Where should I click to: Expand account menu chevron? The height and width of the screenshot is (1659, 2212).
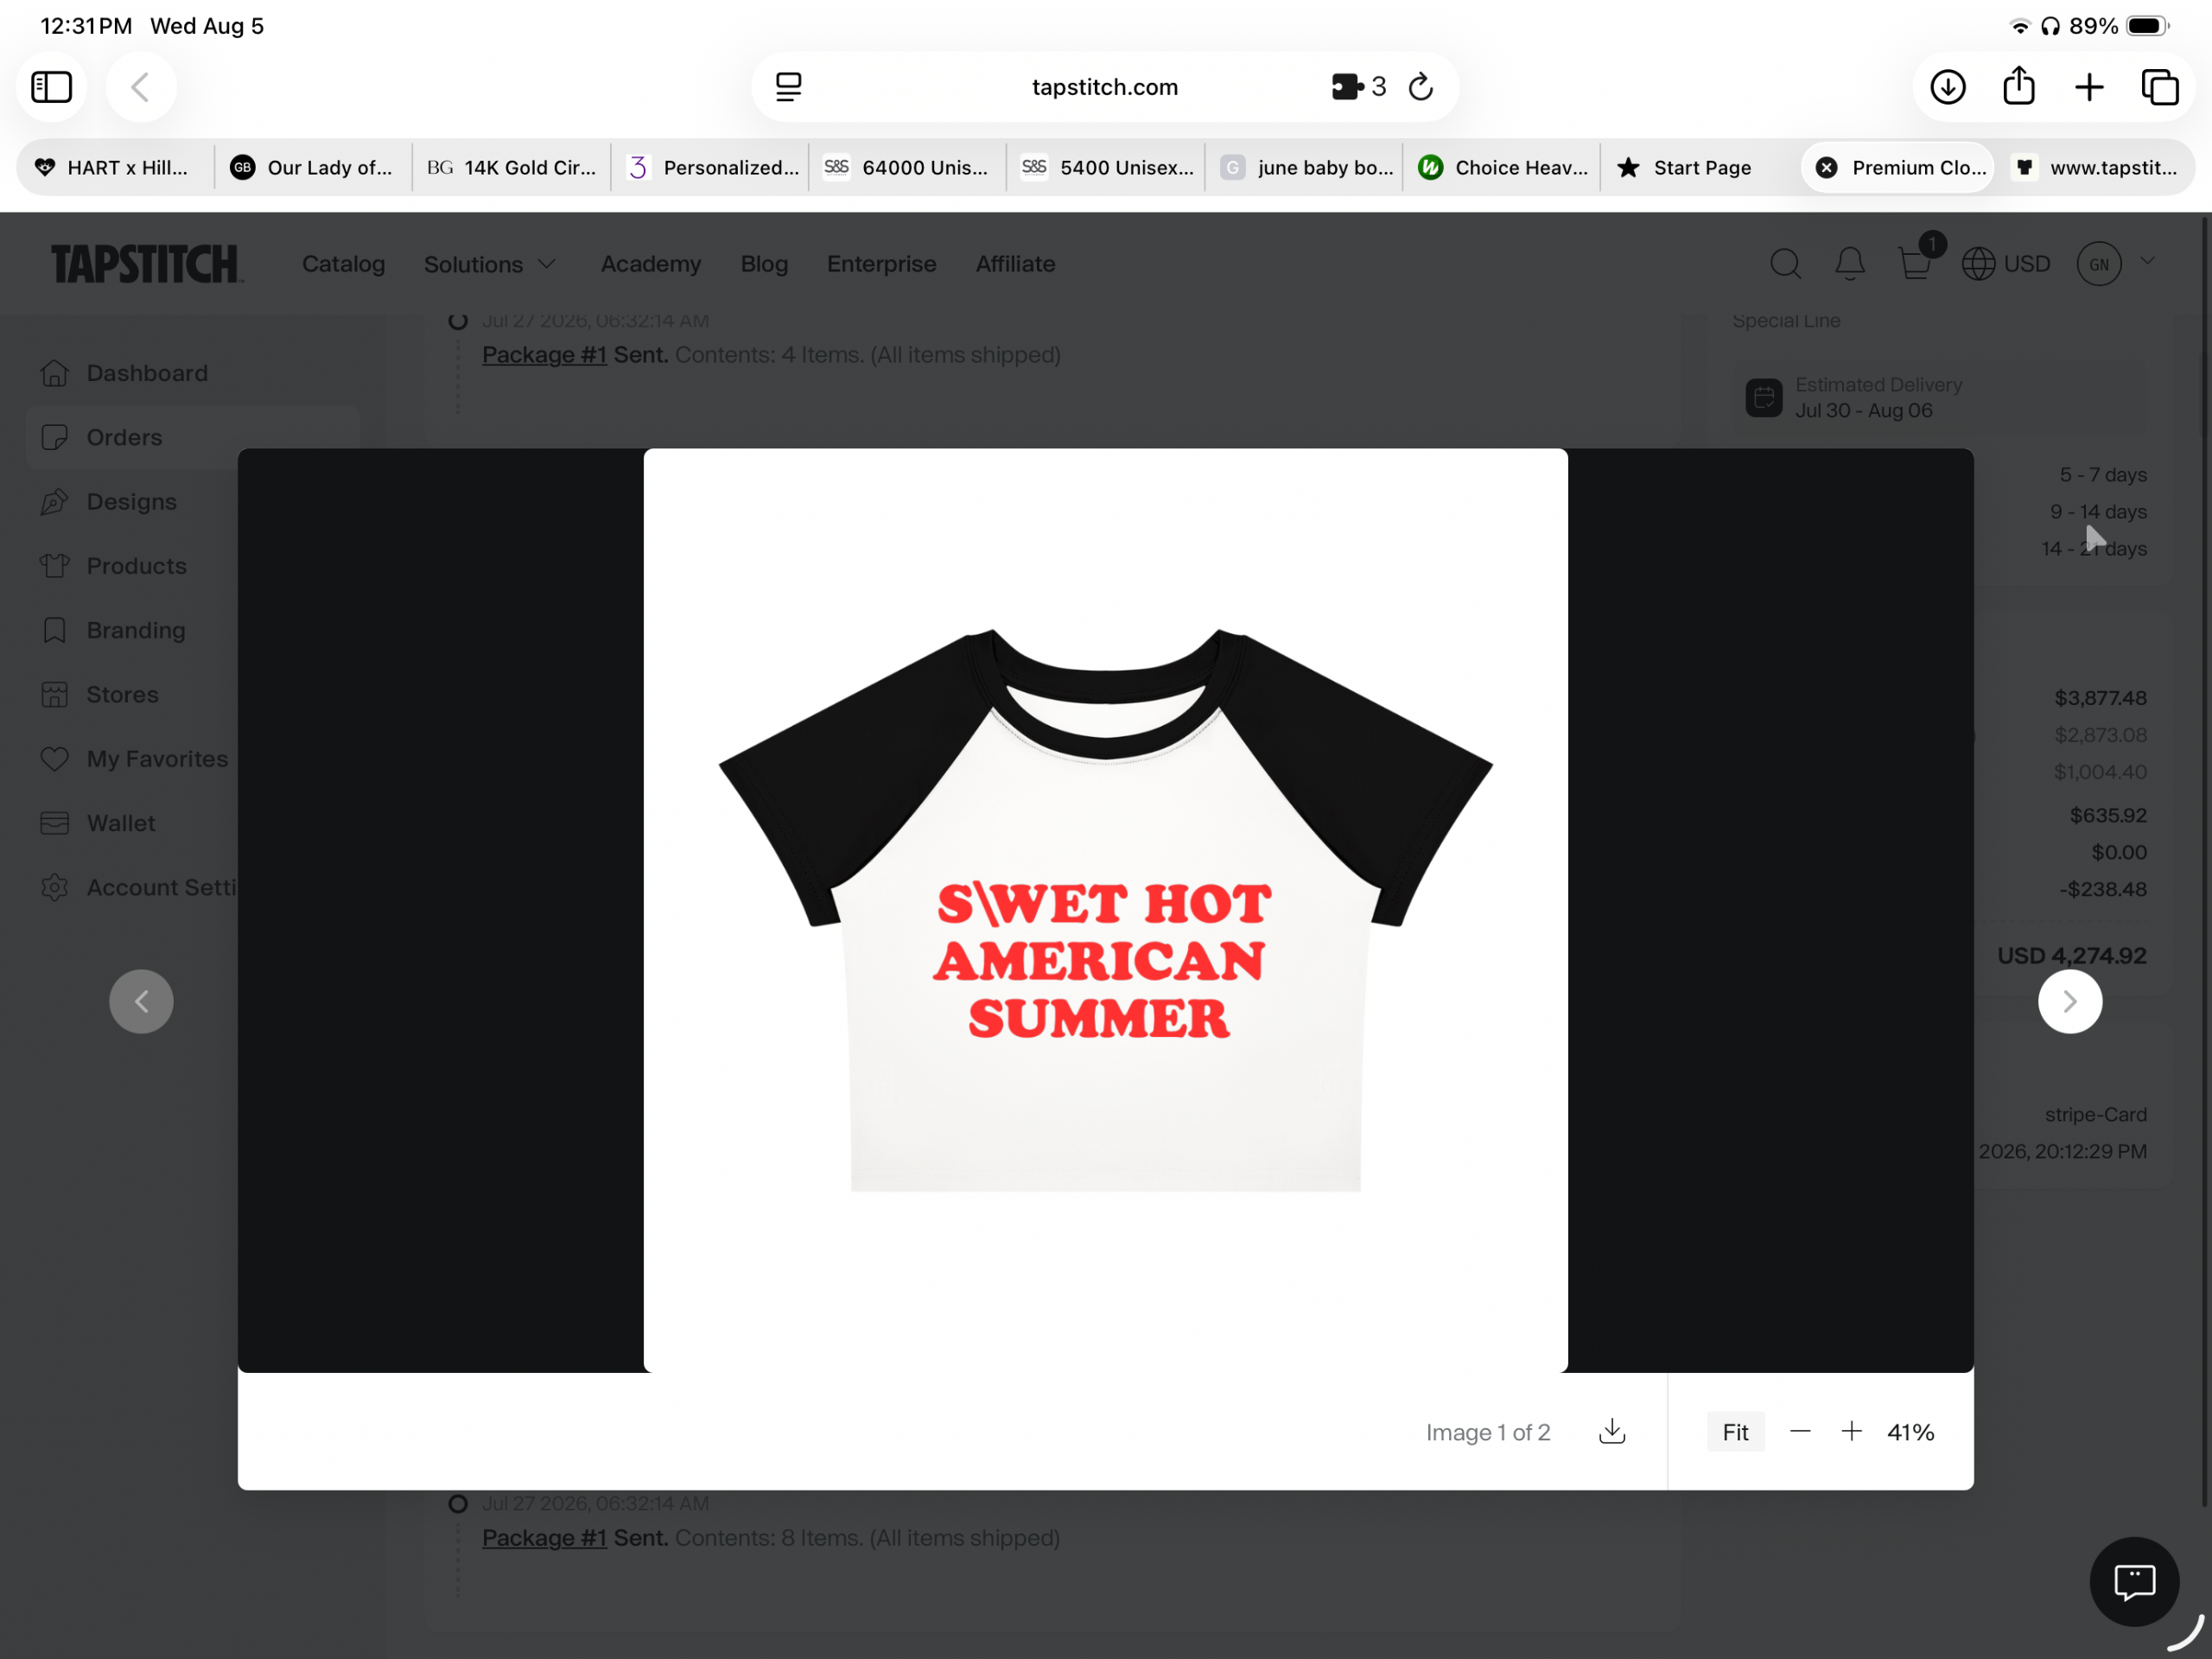pyautogui.click(x=2146, y=262)
